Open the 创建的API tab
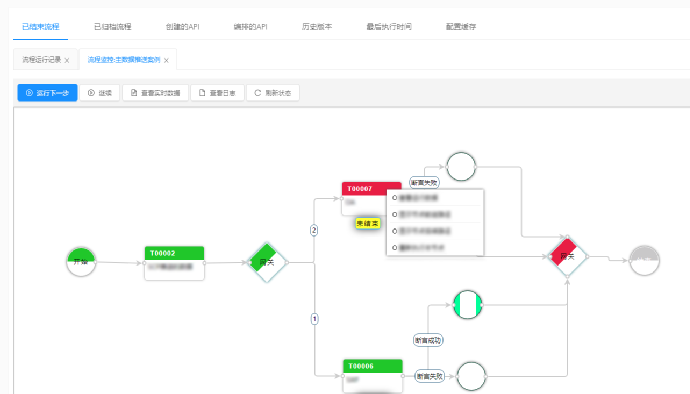690x394 pixels. 182,27
